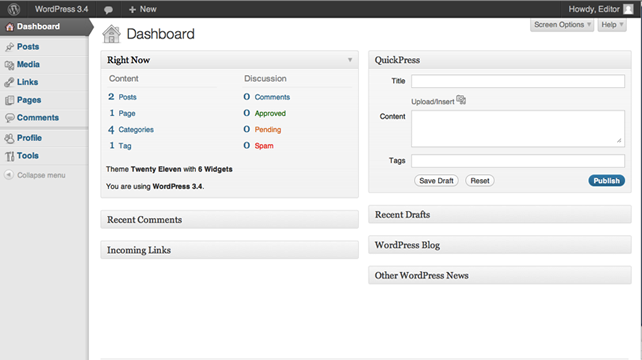642x360 pixels.
Task: Open the green Approved comments link
Action: (270, 113)
